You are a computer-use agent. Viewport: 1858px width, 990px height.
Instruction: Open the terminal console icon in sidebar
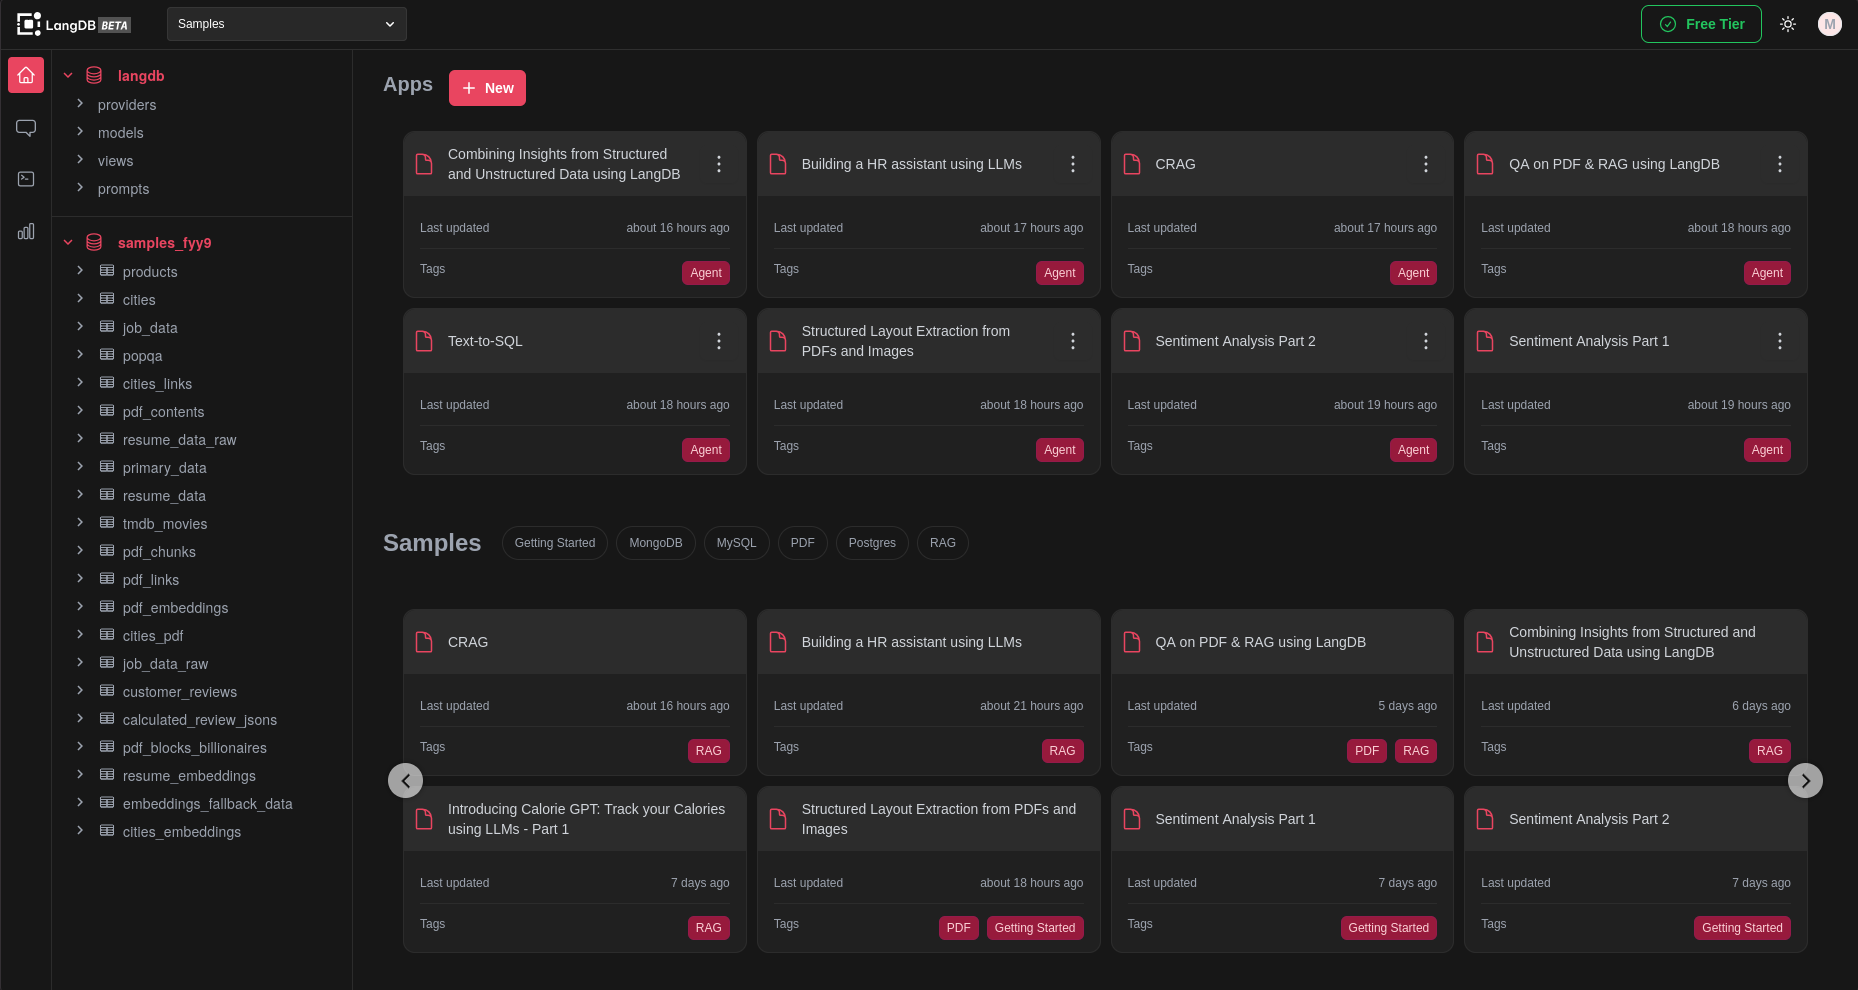point(26,179)
